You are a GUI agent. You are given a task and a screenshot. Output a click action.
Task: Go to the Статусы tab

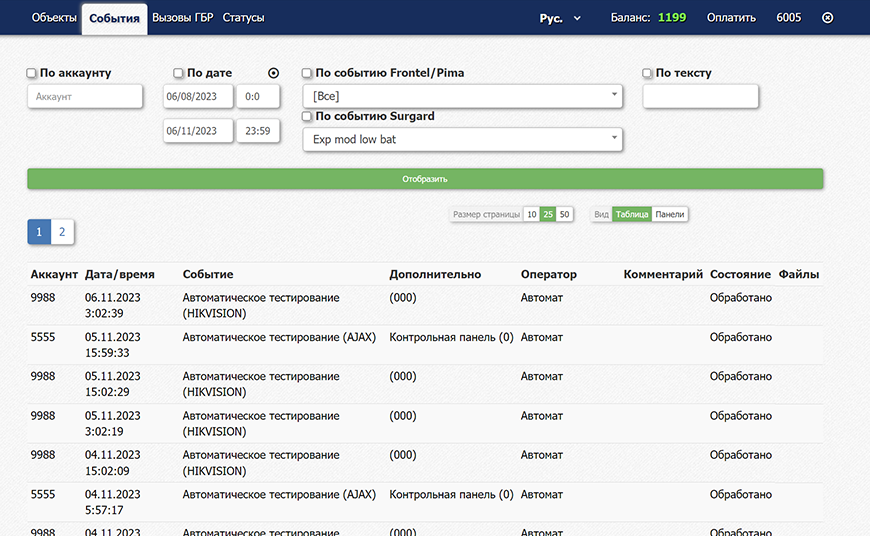point(244,18)
